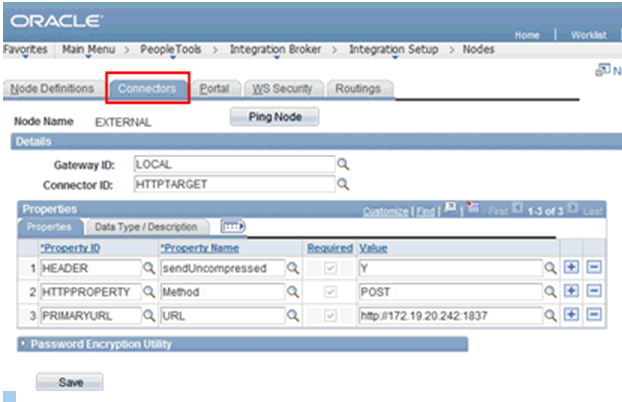Image resolution: width=622 pixels, height=402 pixels.
Task: Click the HTTPPROPERTY property ID field
Action: pos(90,292)
